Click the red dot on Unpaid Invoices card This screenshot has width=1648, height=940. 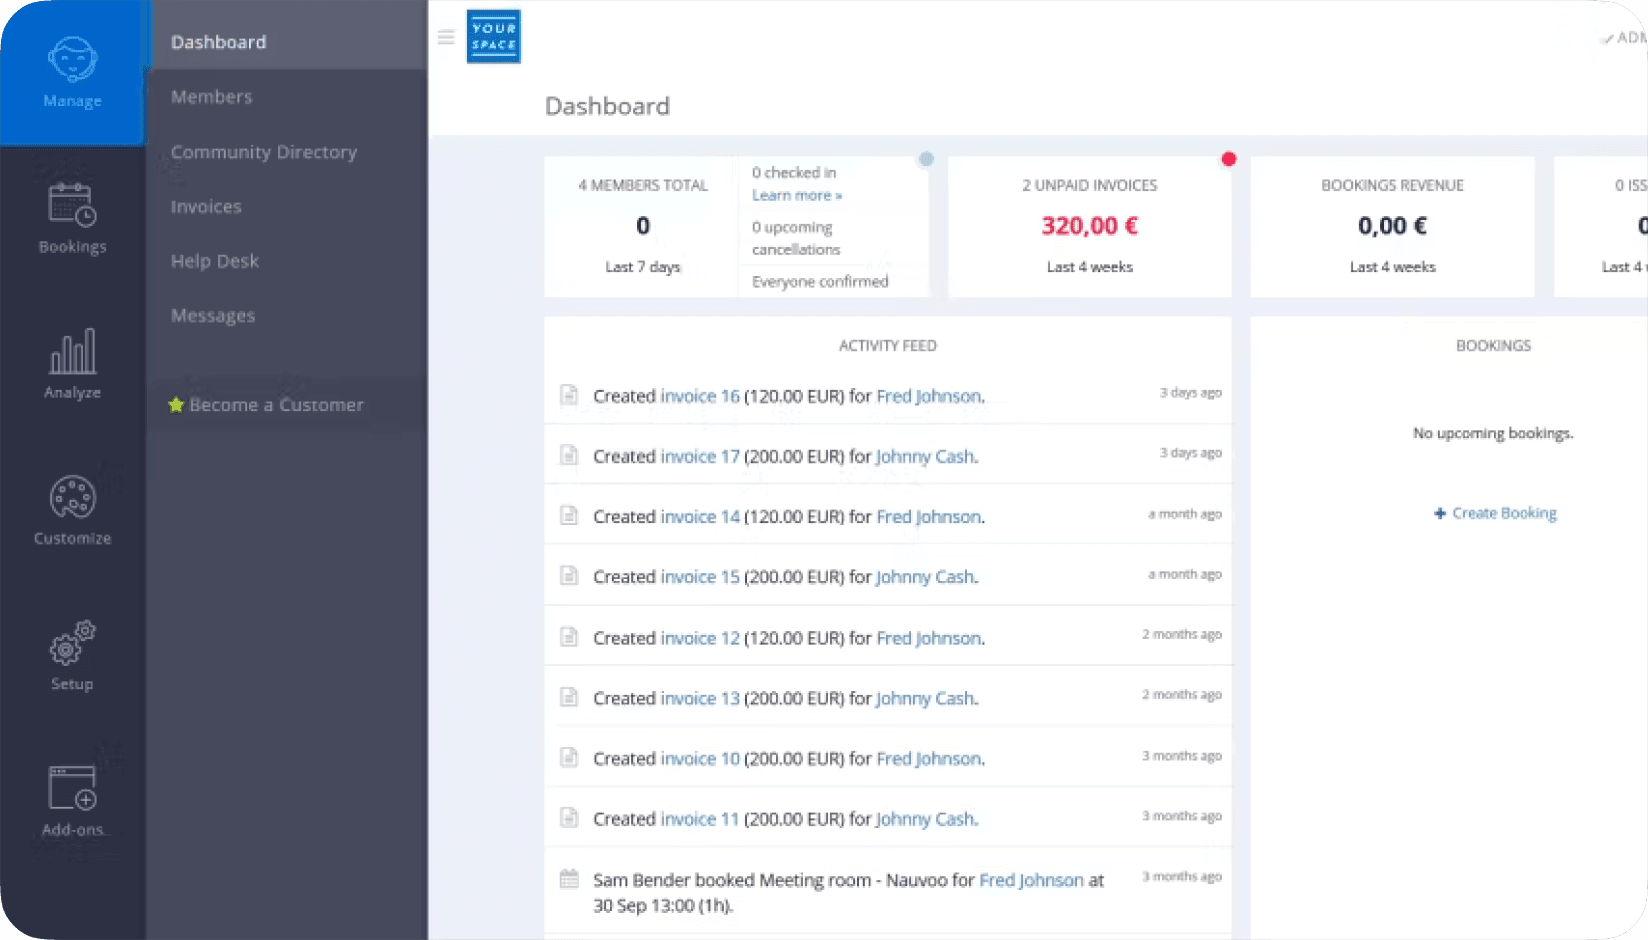(x=1229, y=158)
